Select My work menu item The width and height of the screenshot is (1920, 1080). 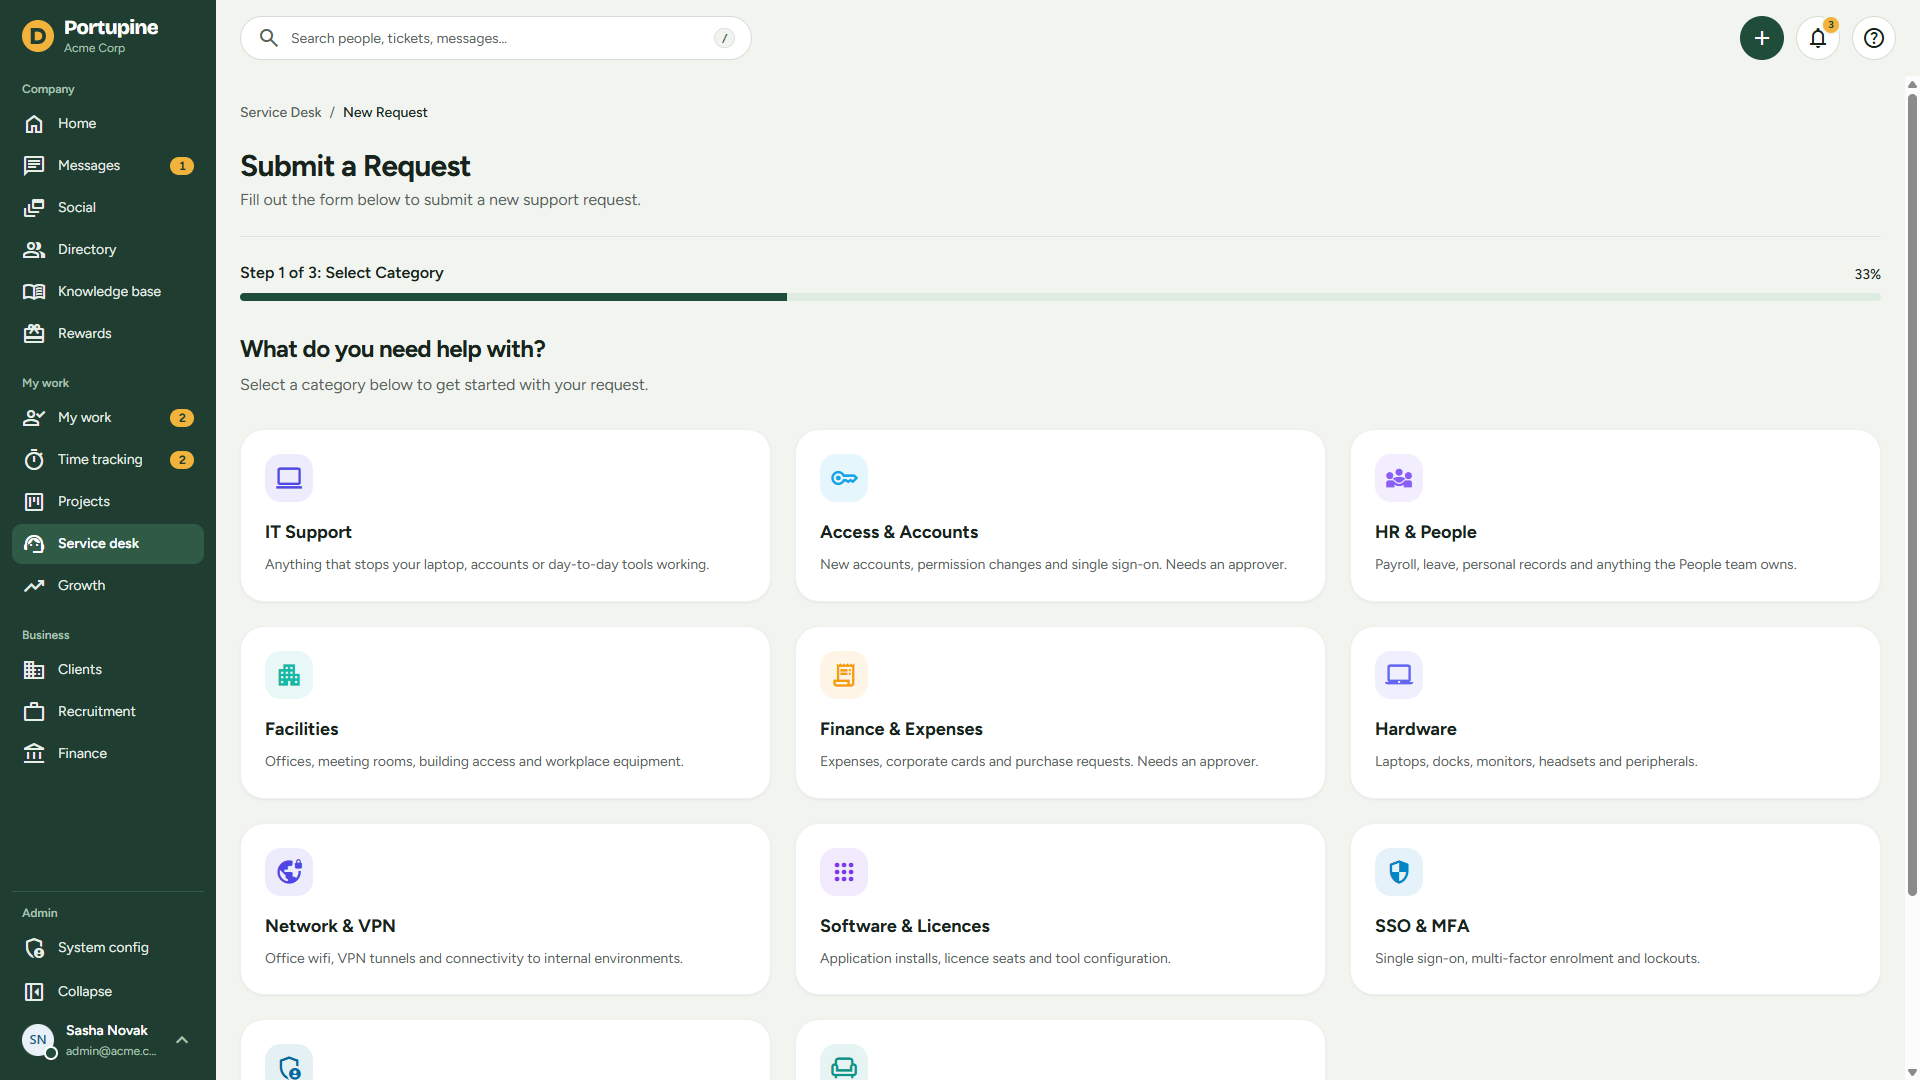pyautogui.click(x=108, y=418)
